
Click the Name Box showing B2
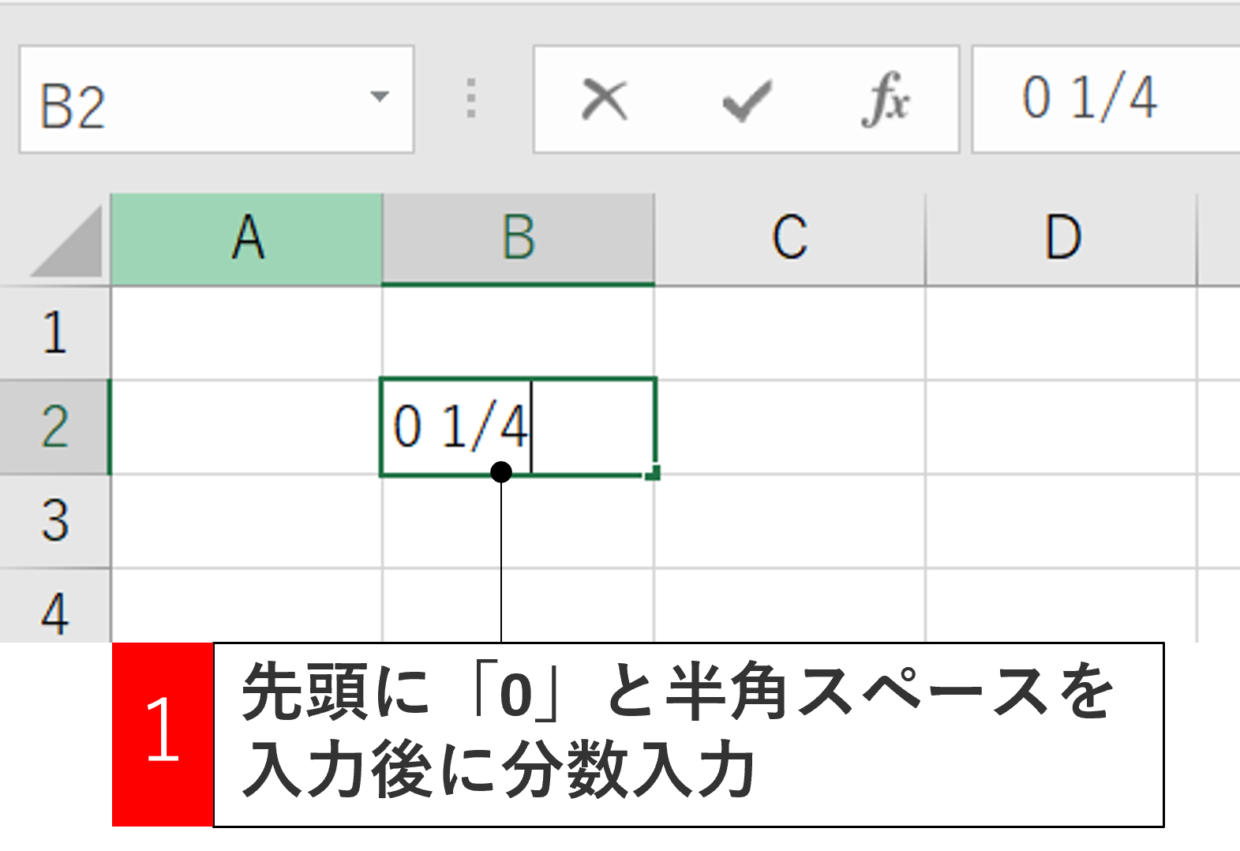point(216,100)
